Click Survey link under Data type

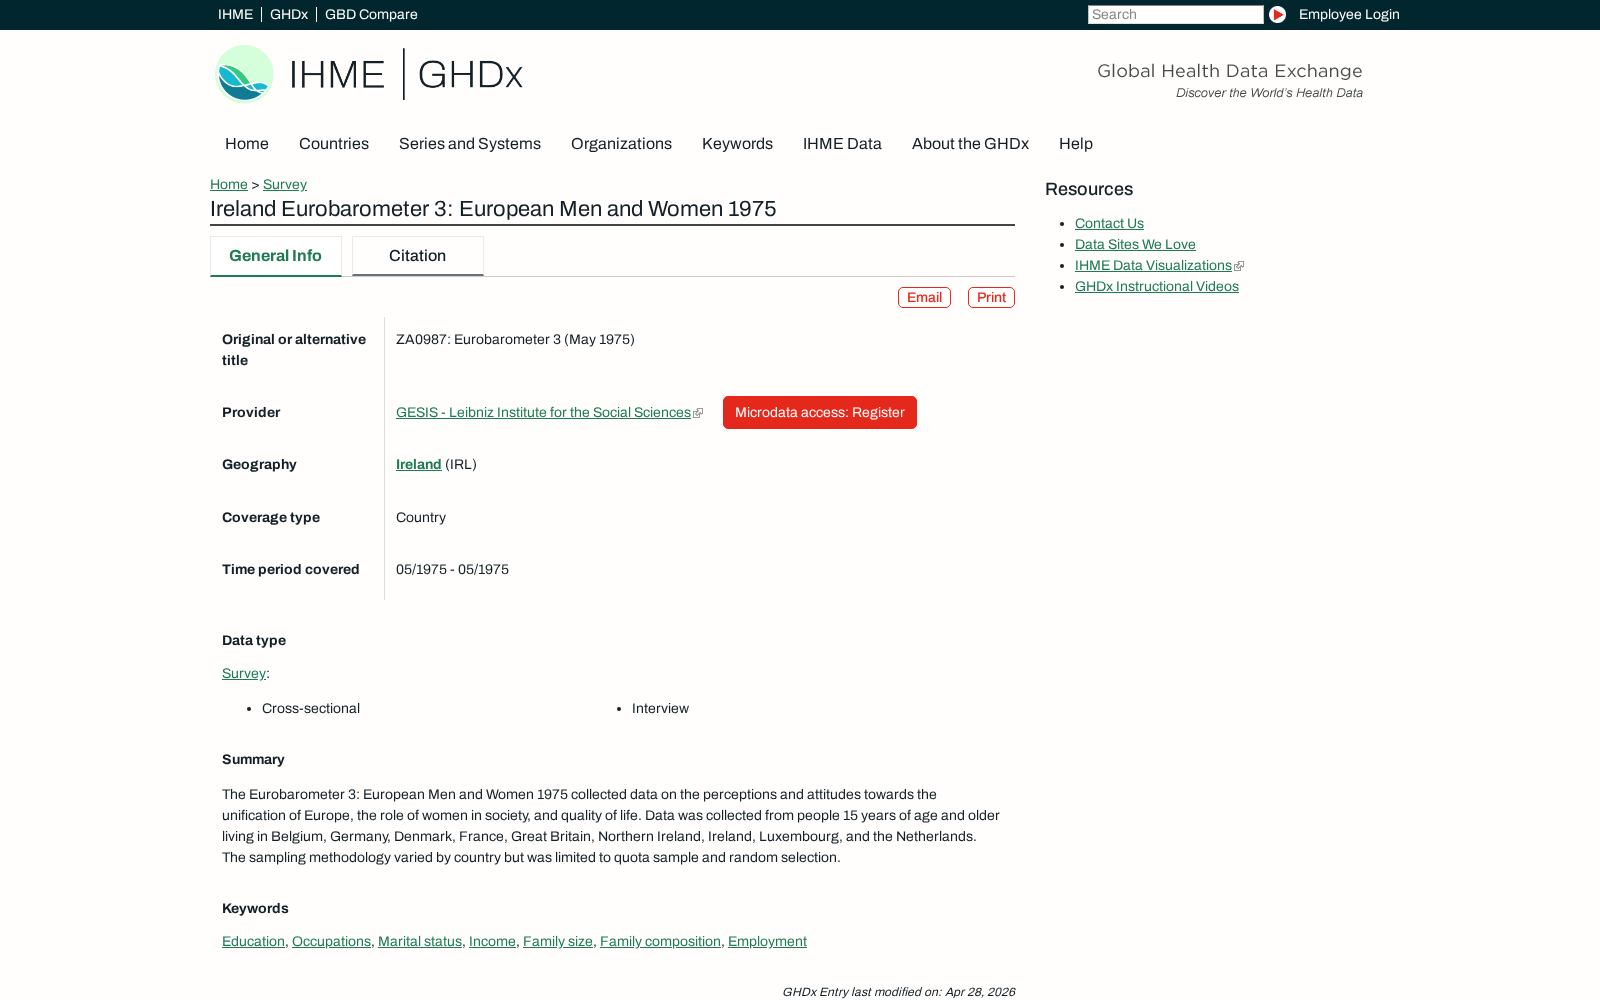point(244,673)
